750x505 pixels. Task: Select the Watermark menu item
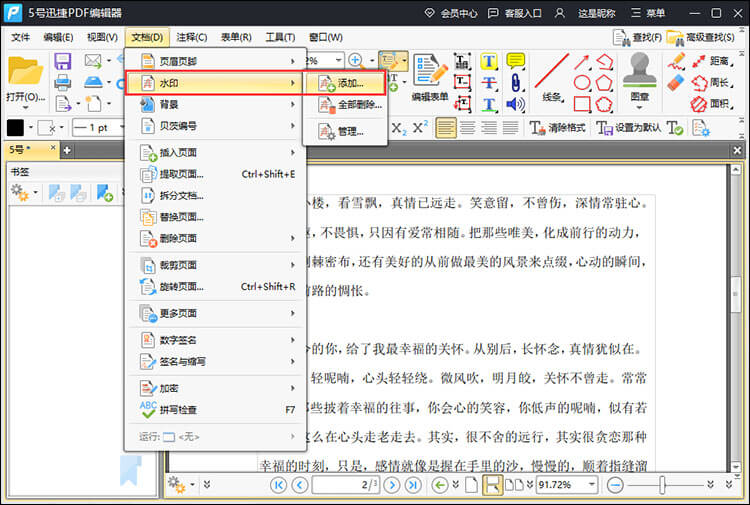click(215, 83)
